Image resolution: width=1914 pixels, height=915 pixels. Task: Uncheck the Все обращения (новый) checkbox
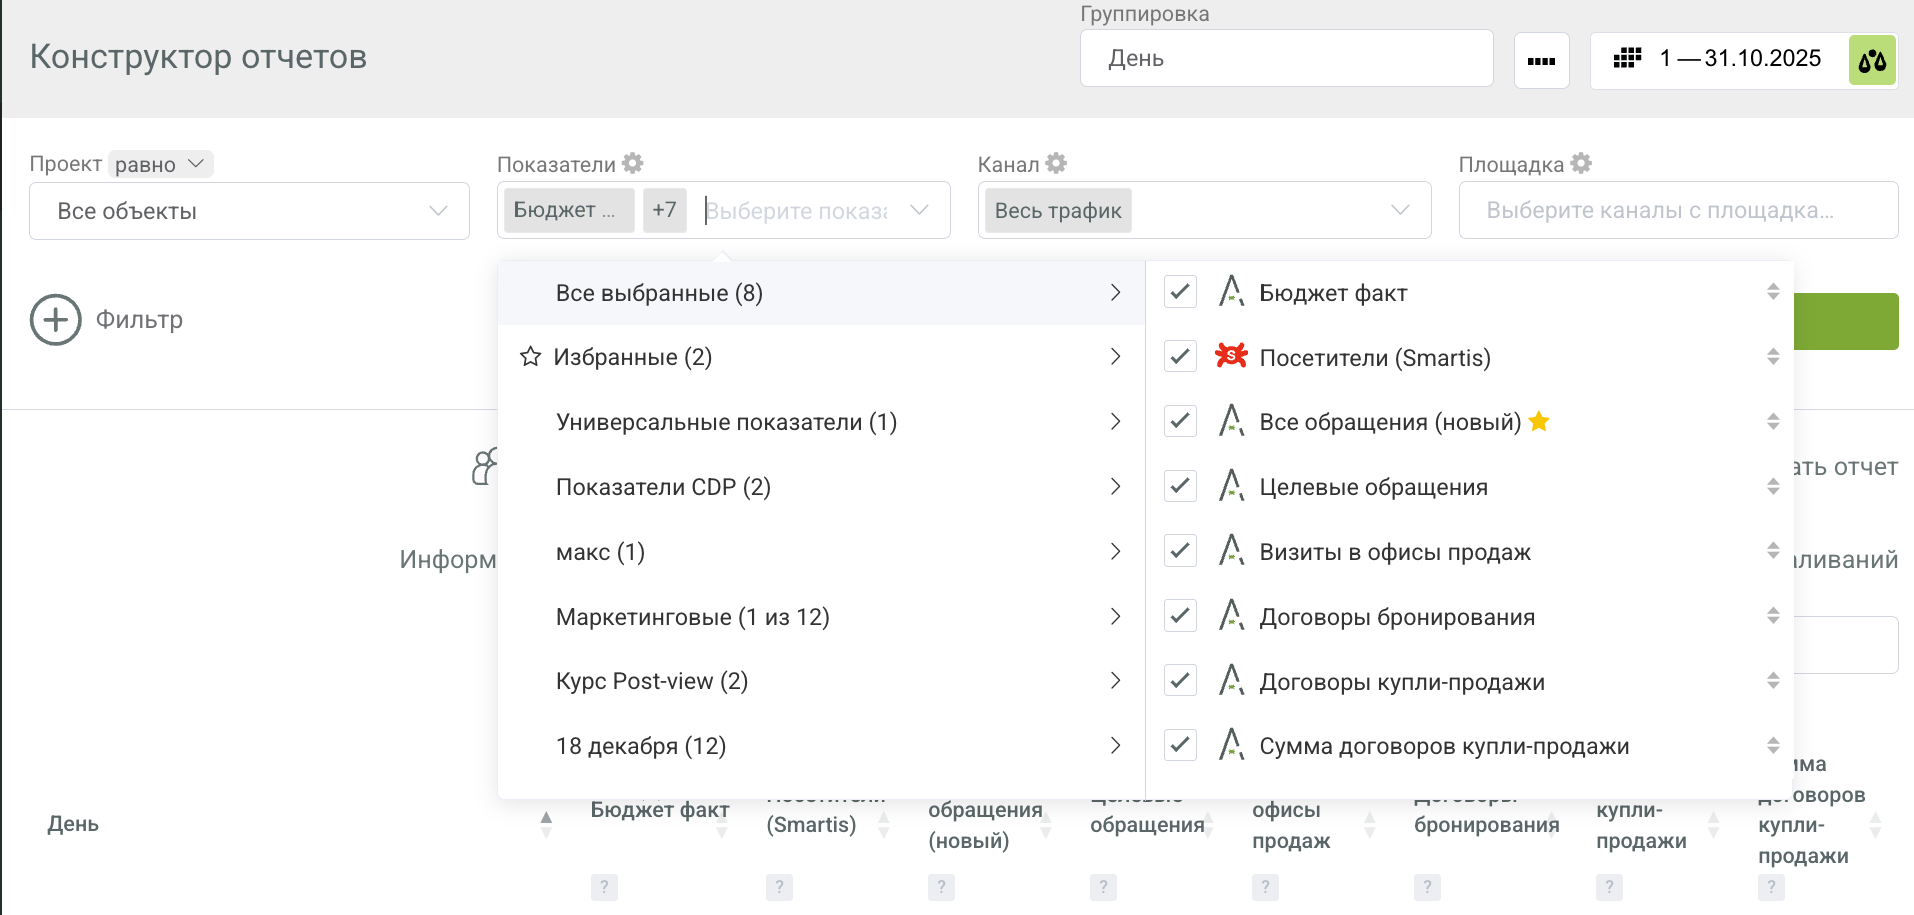1181,421
